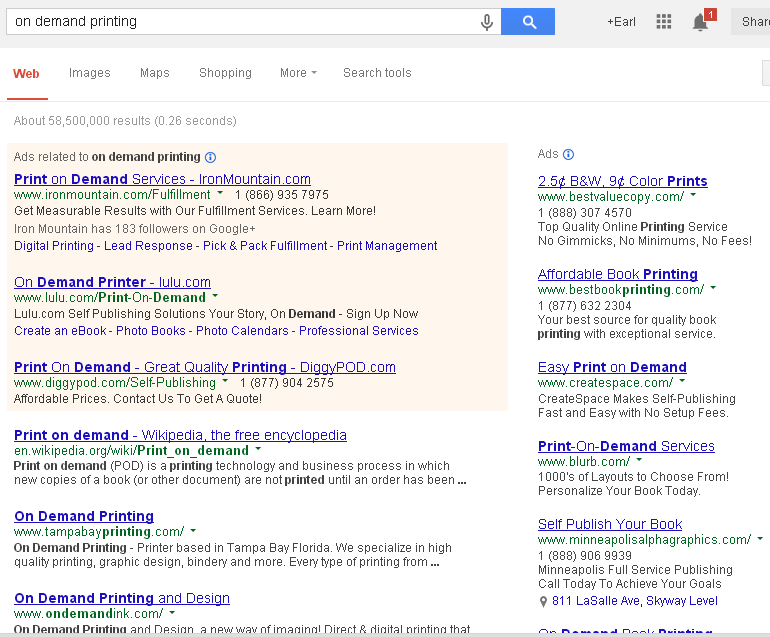Click the Photo Calendars sitelink
The height and width of the screenshot is (637, 770).
[x=242, y=331]
